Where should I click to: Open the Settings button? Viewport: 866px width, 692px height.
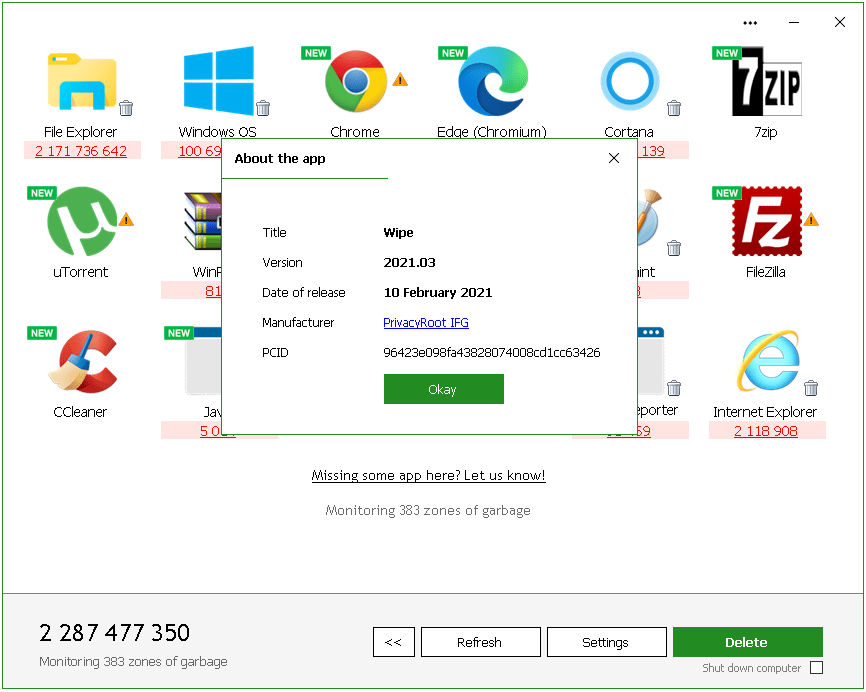(x=606, y=642)
